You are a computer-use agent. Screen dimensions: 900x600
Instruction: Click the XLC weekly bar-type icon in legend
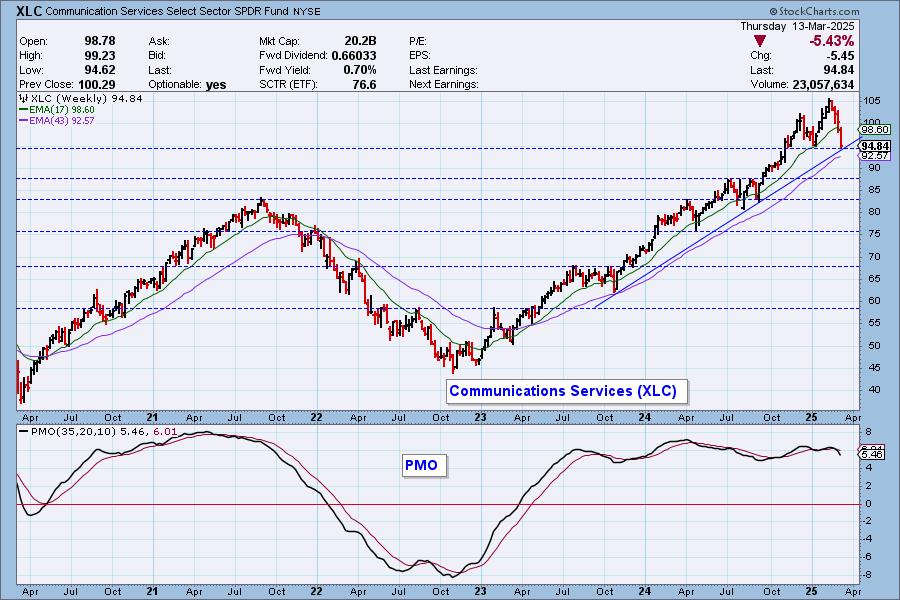tap(24, 99)
